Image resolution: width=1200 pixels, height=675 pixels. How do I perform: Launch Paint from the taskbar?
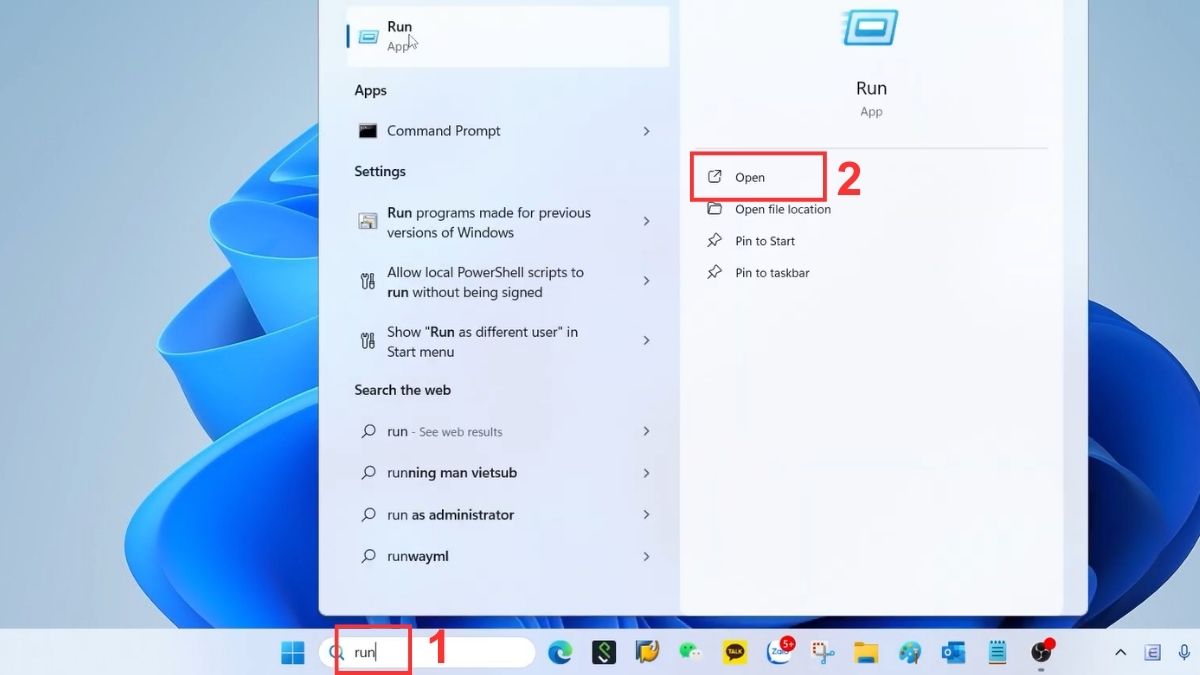[x=910, y=653]
